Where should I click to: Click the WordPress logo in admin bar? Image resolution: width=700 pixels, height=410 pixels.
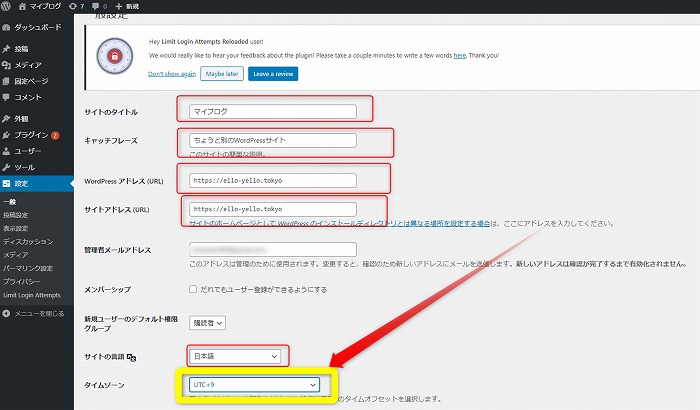(9, 7)
